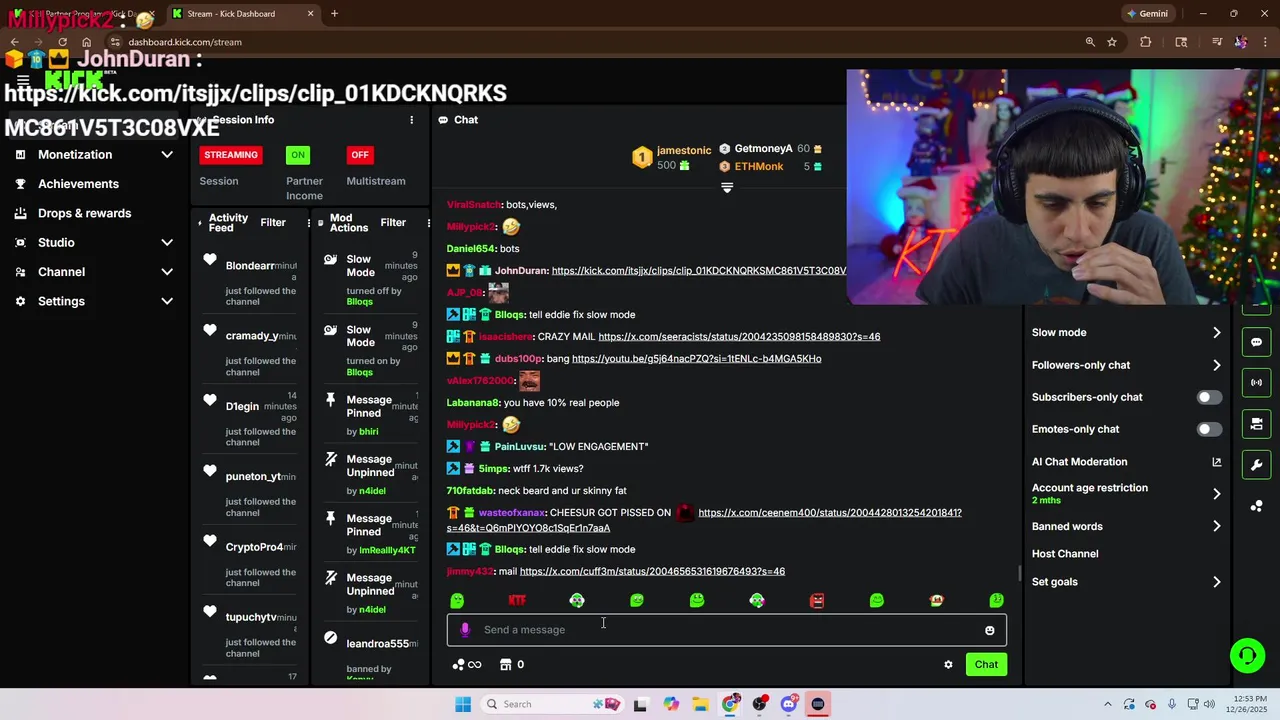Click the Activity Feed Filter button

[273, 223]
